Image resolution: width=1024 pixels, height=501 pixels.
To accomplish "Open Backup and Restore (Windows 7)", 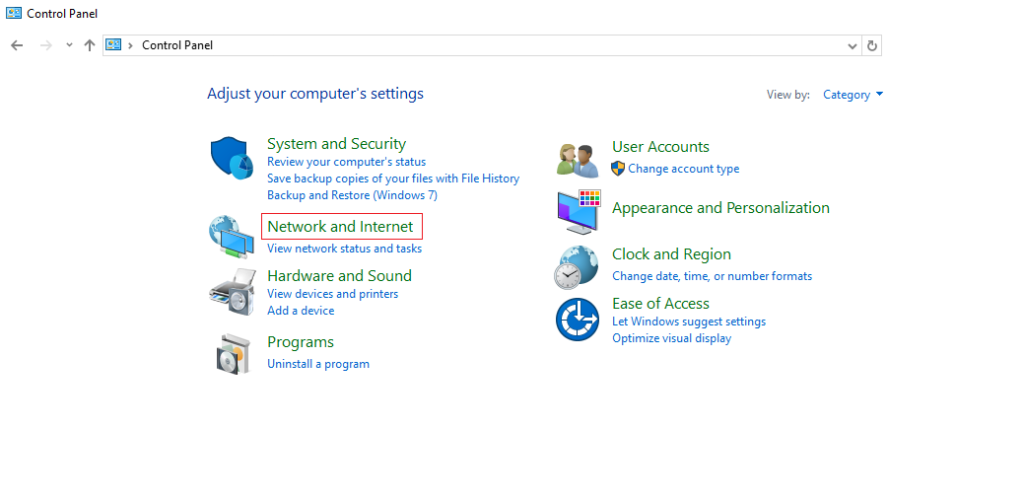I will tap(352, 195).
